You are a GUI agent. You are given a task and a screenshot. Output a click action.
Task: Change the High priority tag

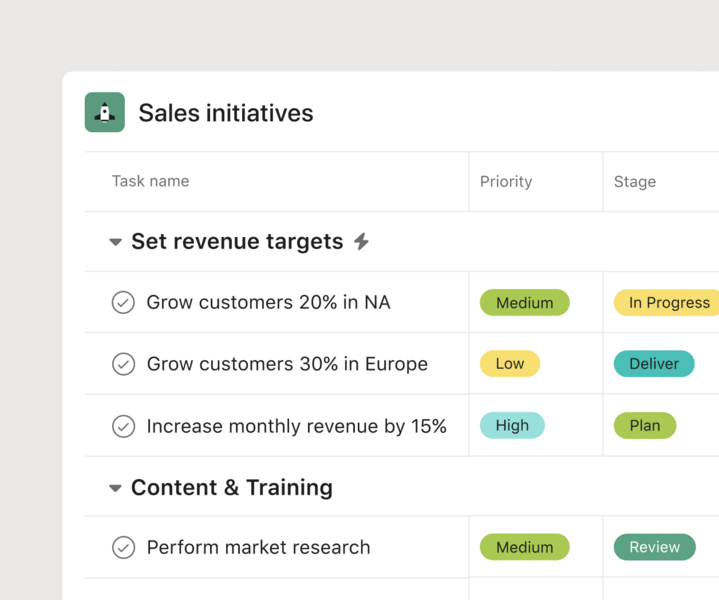tap(512, 425)
